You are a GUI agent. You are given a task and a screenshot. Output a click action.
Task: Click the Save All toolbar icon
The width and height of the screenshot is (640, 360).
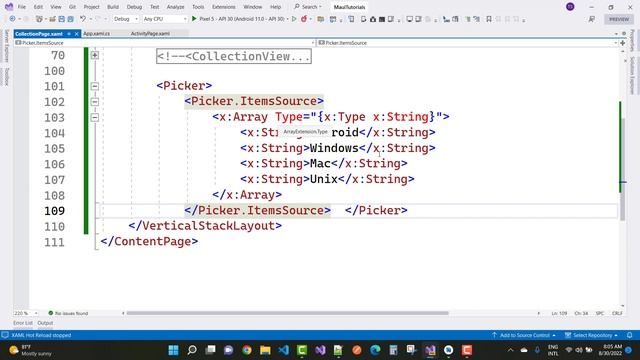(x=70, y=19)
